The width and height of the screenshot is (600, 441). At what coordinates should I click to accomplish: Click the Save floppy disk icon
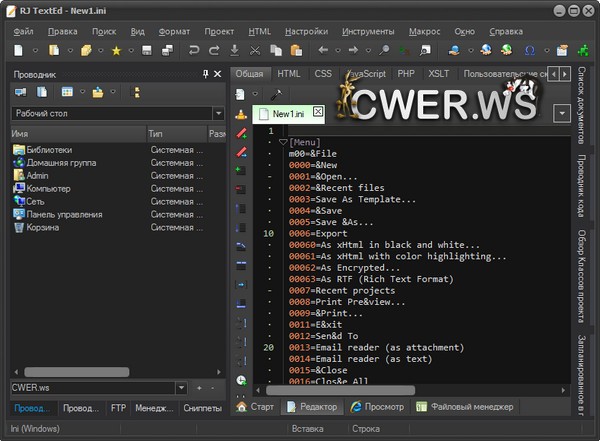146,50
